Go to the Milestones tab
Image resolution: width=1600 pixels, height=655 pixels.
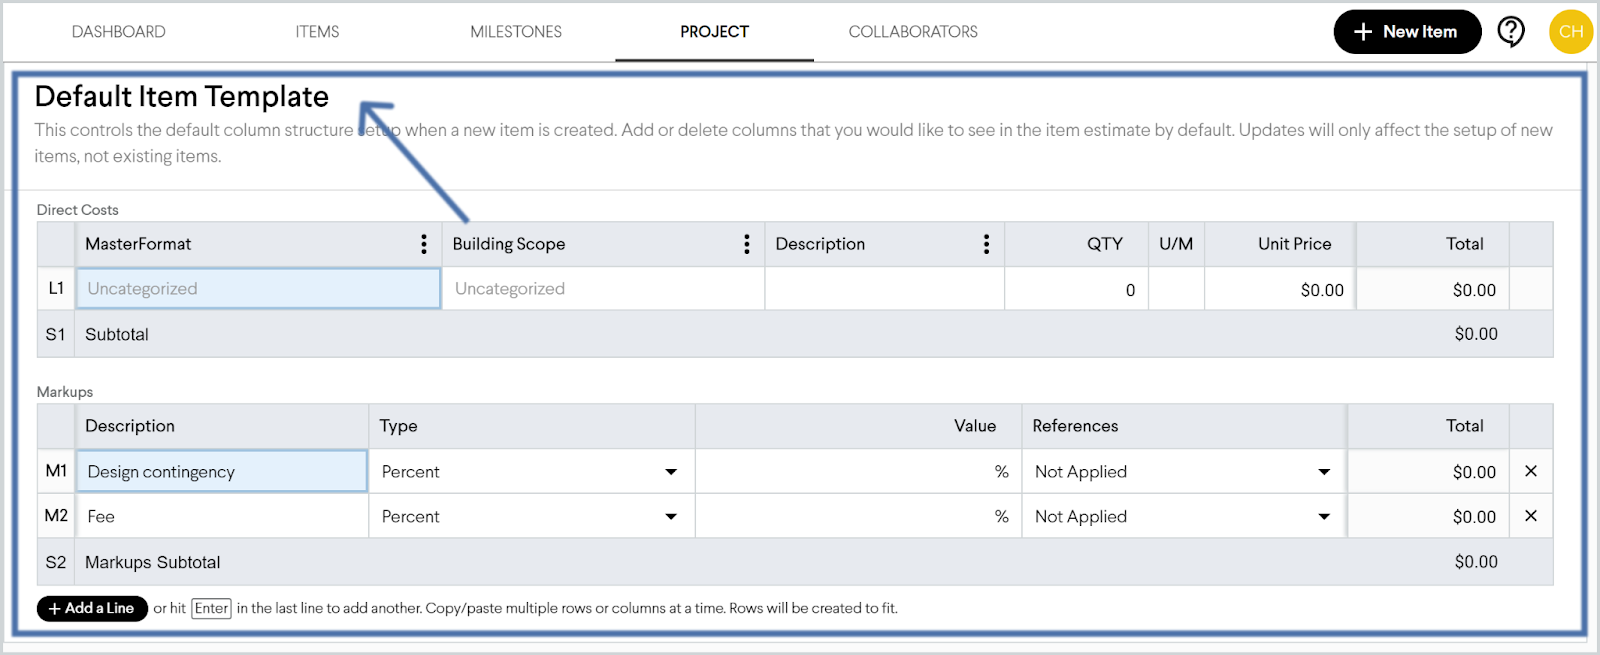click(516, 32)
